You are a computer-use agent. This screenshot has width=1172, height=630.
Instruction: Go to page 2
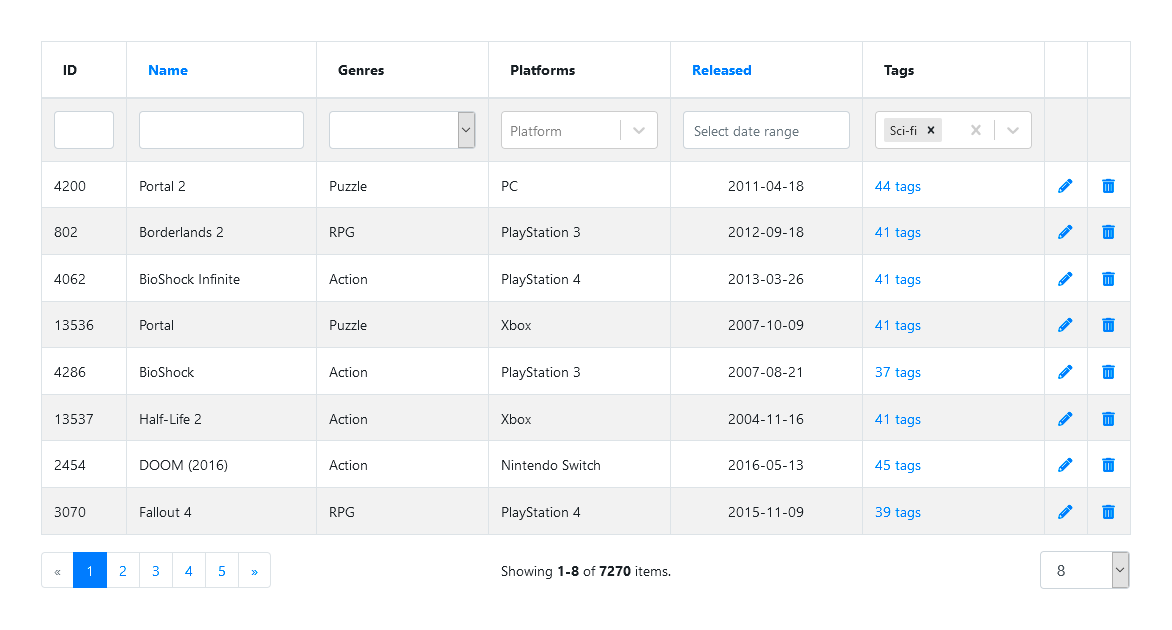[x=123, y=570]
